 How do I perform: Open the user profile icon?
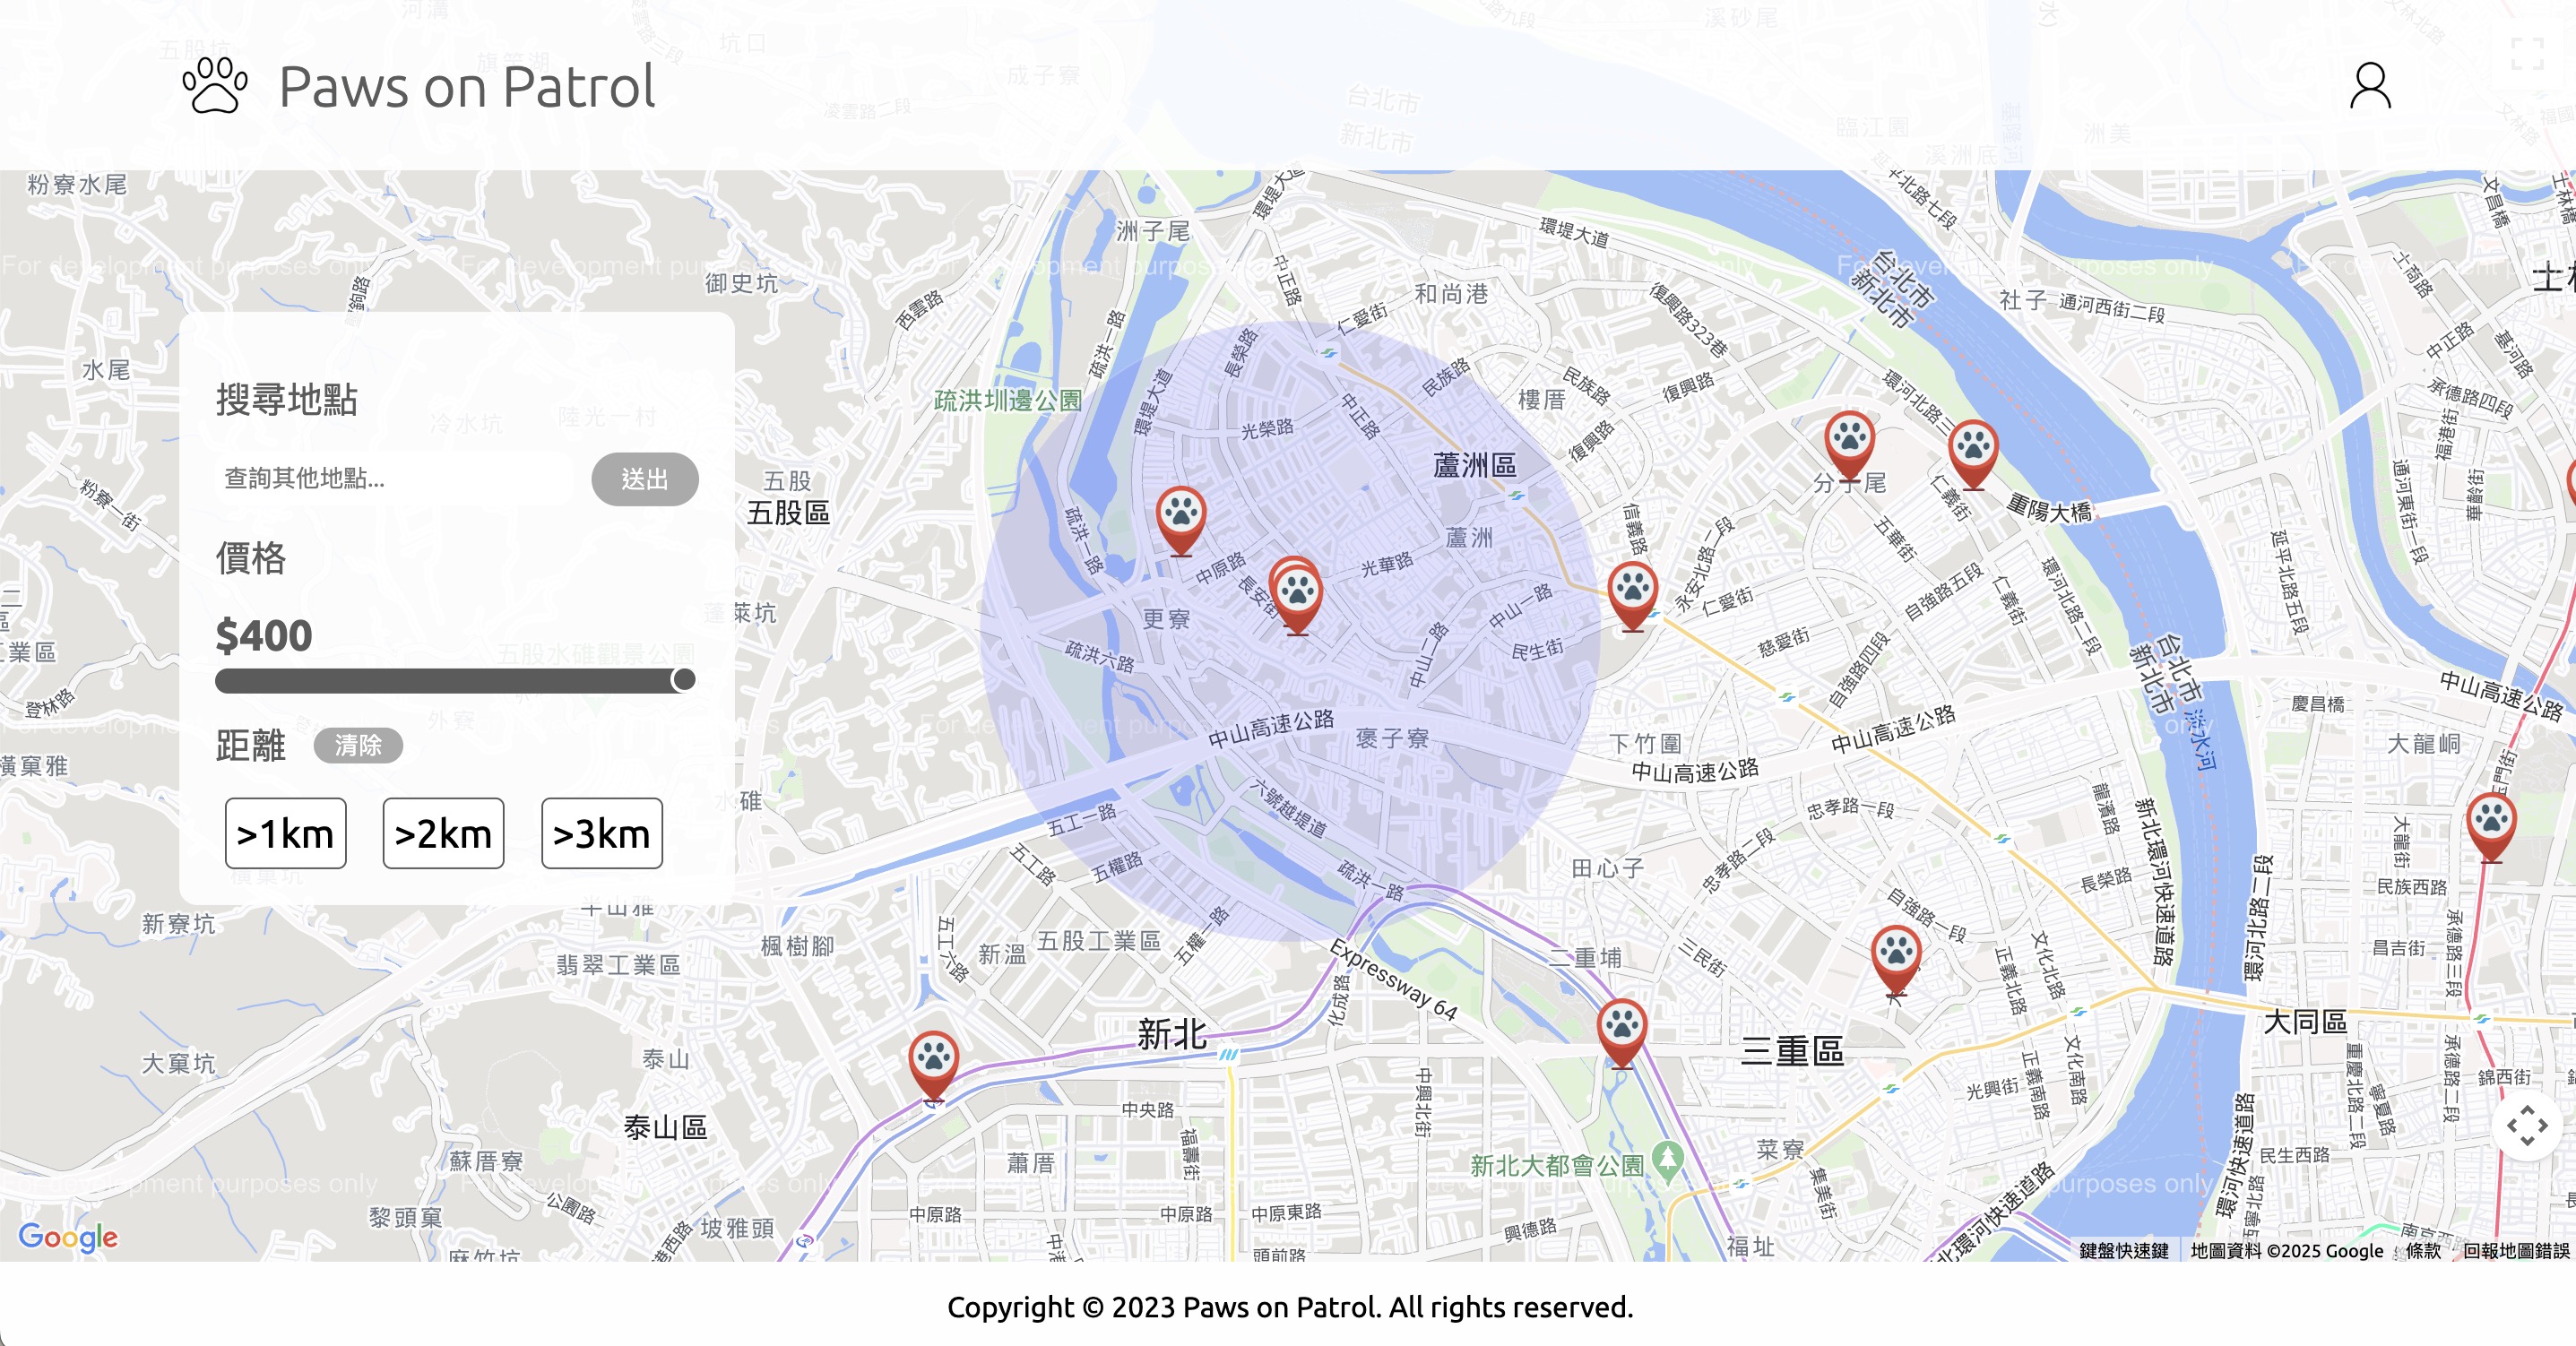pos(2369,86)
